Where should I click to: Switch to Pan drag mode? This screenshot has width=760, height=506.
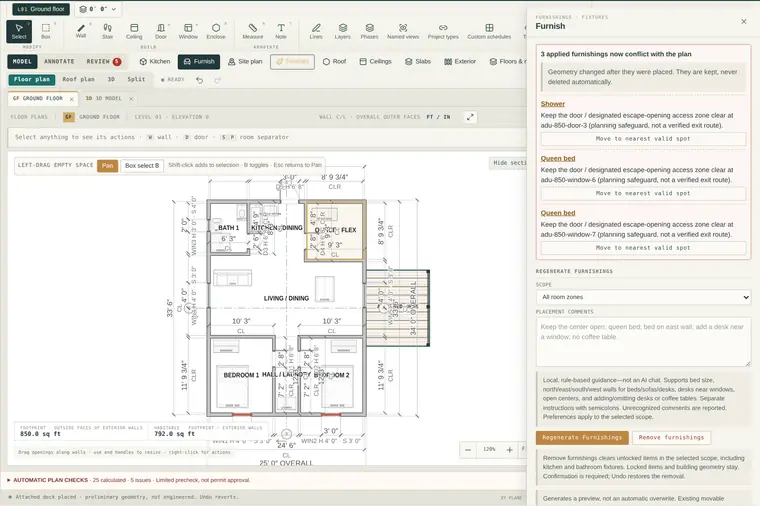107,165
